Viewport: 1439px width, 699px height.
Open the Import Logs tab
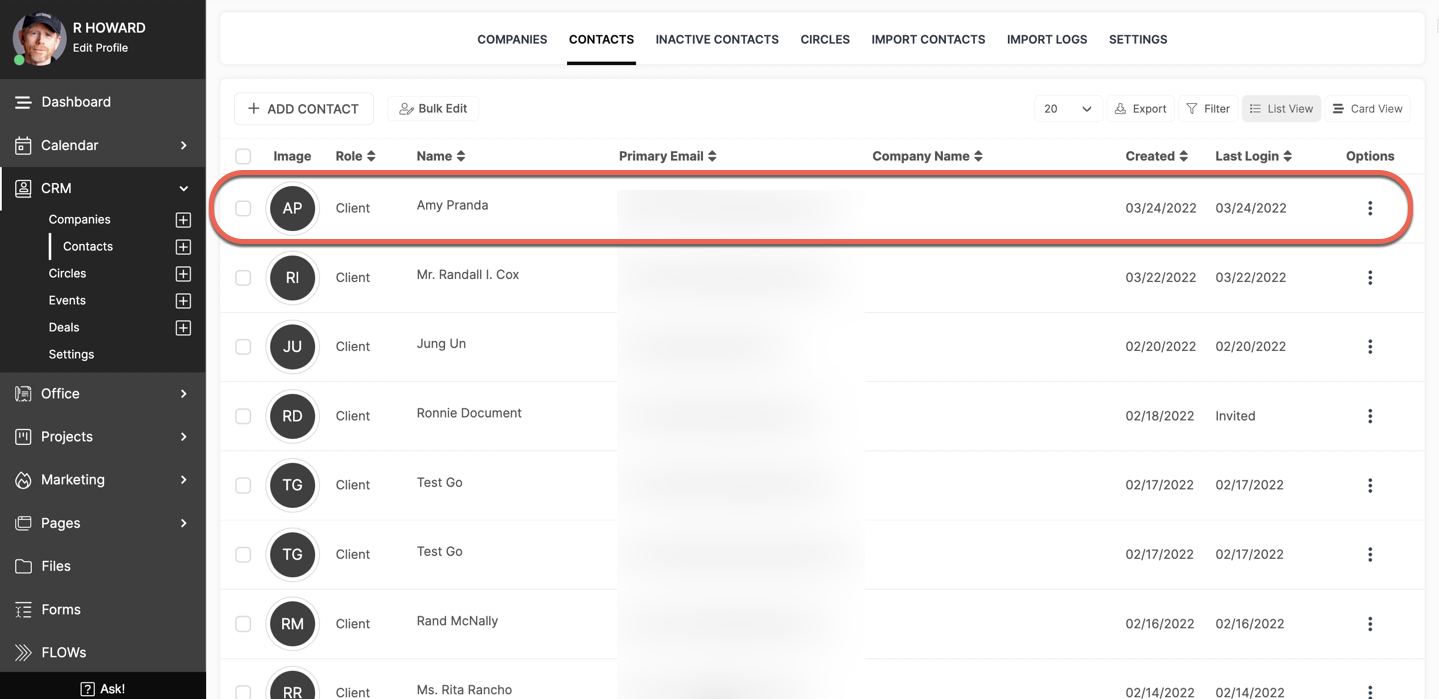[1047, 40]
